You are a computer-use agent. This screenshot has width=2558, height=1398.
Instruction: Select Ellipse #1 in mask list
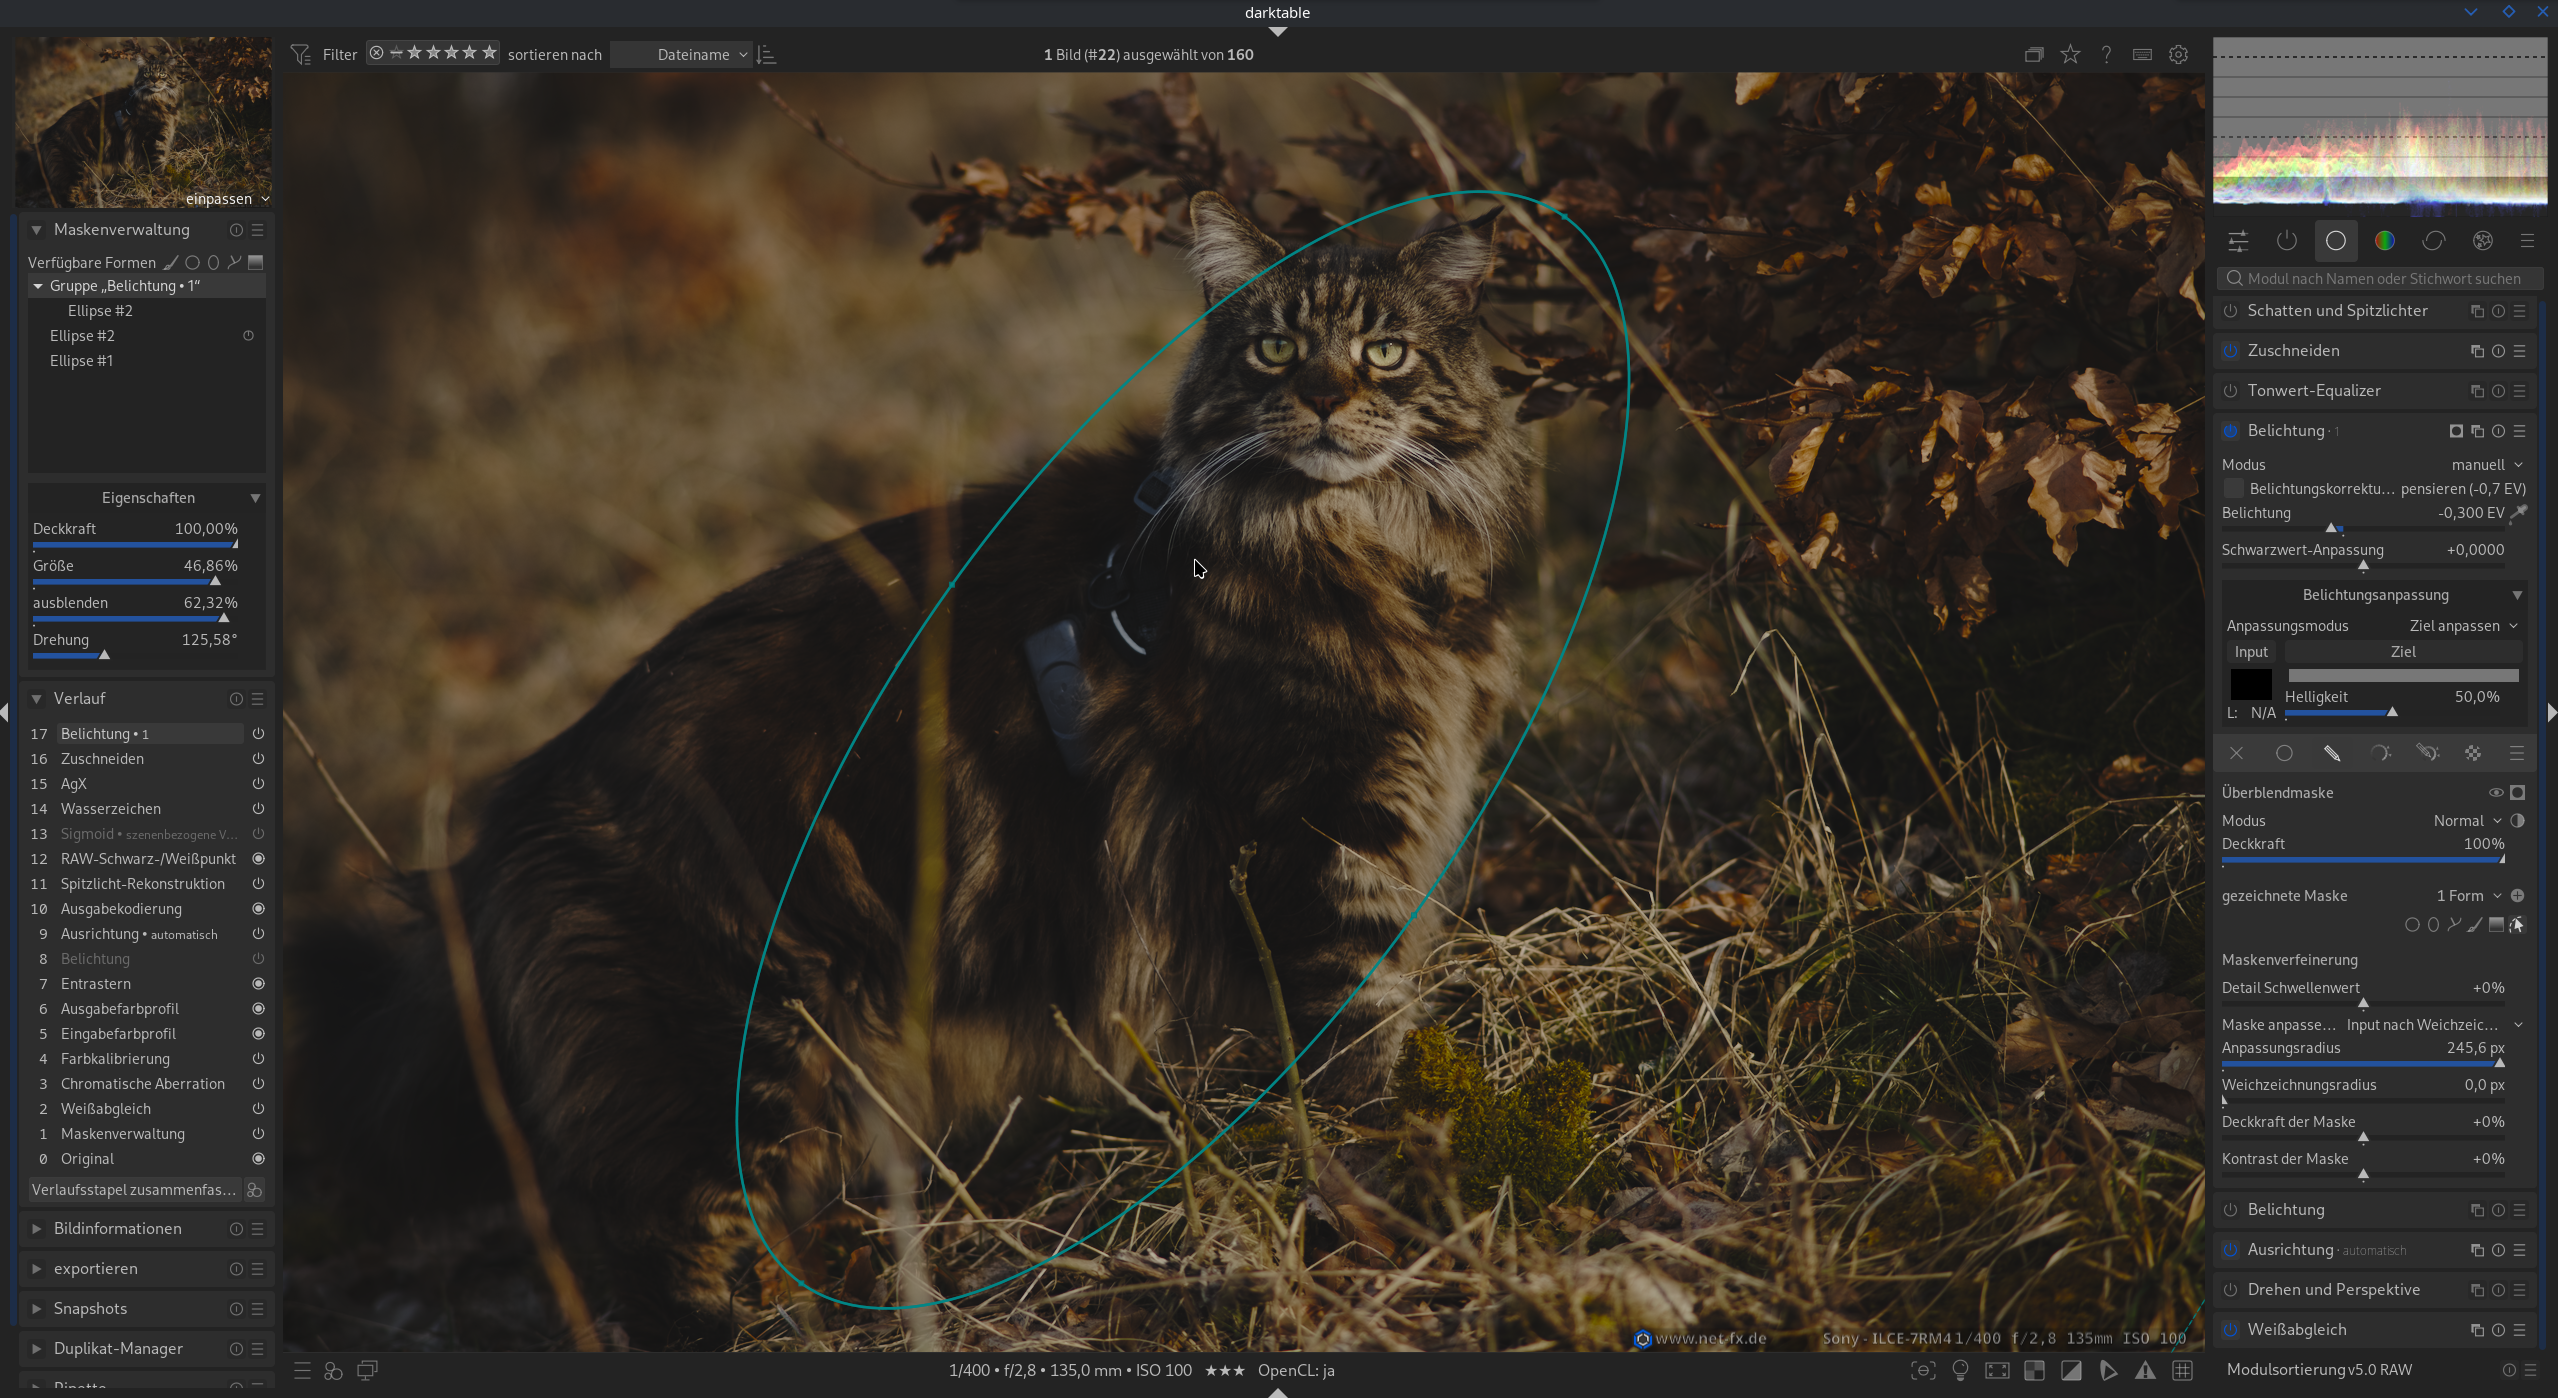pos(81,360)
